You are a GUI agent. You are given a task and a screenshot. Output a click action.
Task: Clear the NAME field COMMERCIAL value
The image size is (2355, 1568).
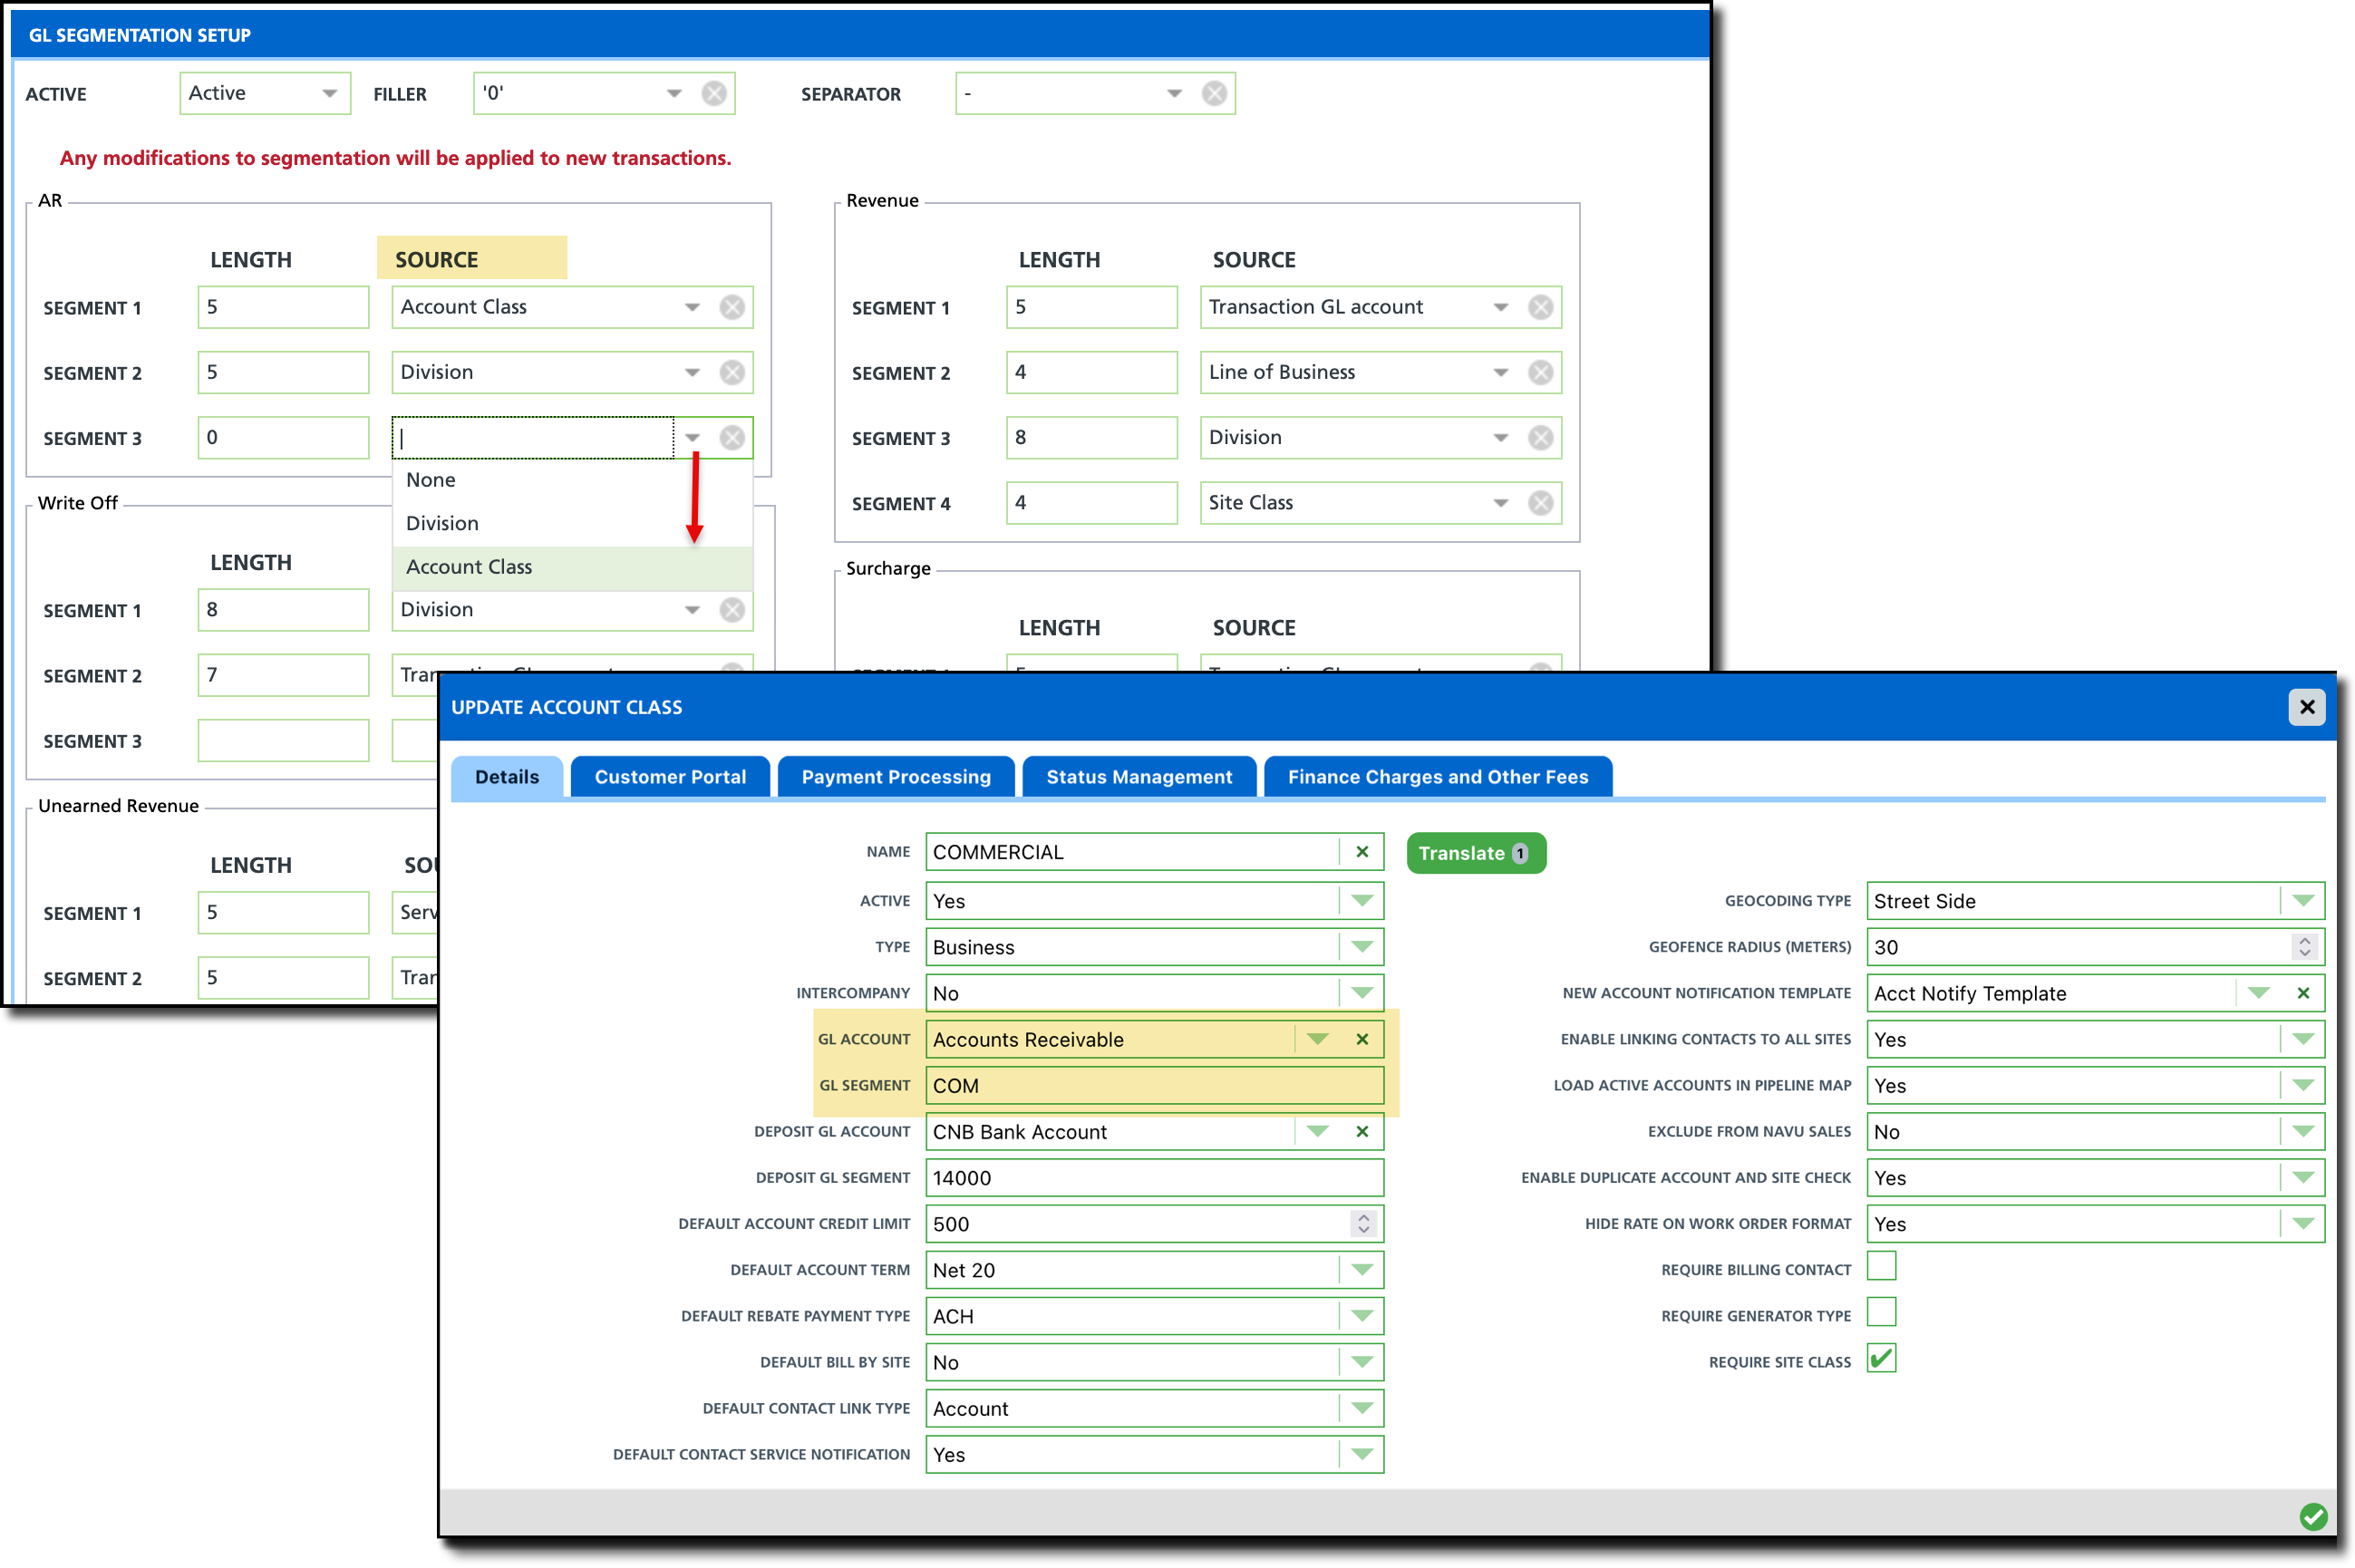[1362, 852]
